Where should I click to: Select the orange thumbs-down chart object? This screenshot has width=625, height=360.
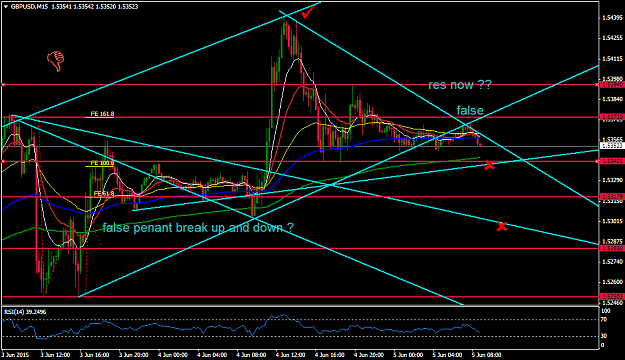point(56,61)
